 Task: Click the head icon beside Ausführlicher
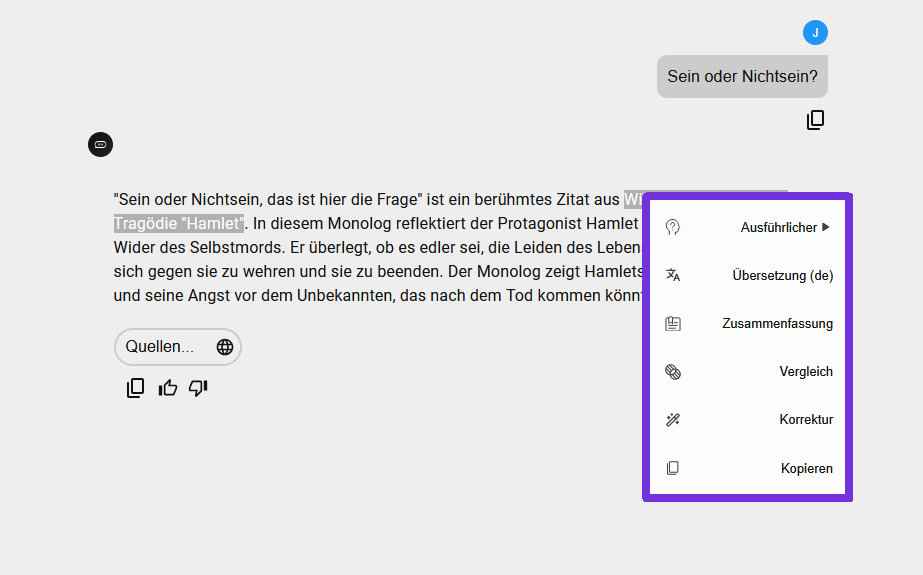coord(673,228)
